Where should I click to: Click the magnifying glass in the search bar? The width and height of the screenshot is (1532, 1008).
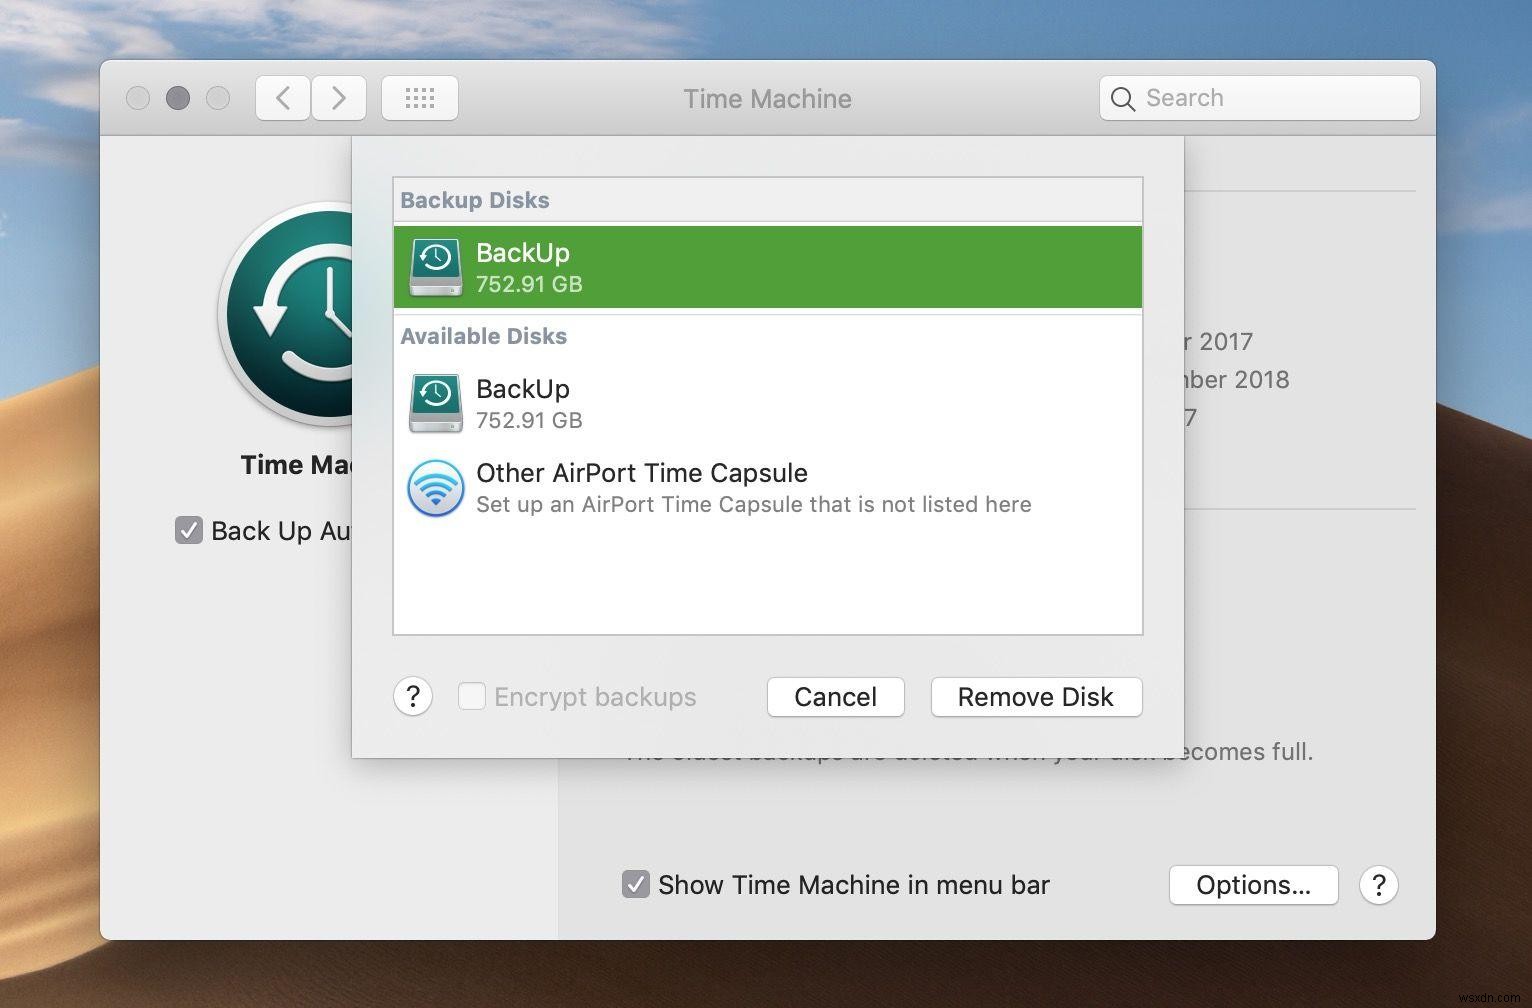click(x=1123, y=98)
